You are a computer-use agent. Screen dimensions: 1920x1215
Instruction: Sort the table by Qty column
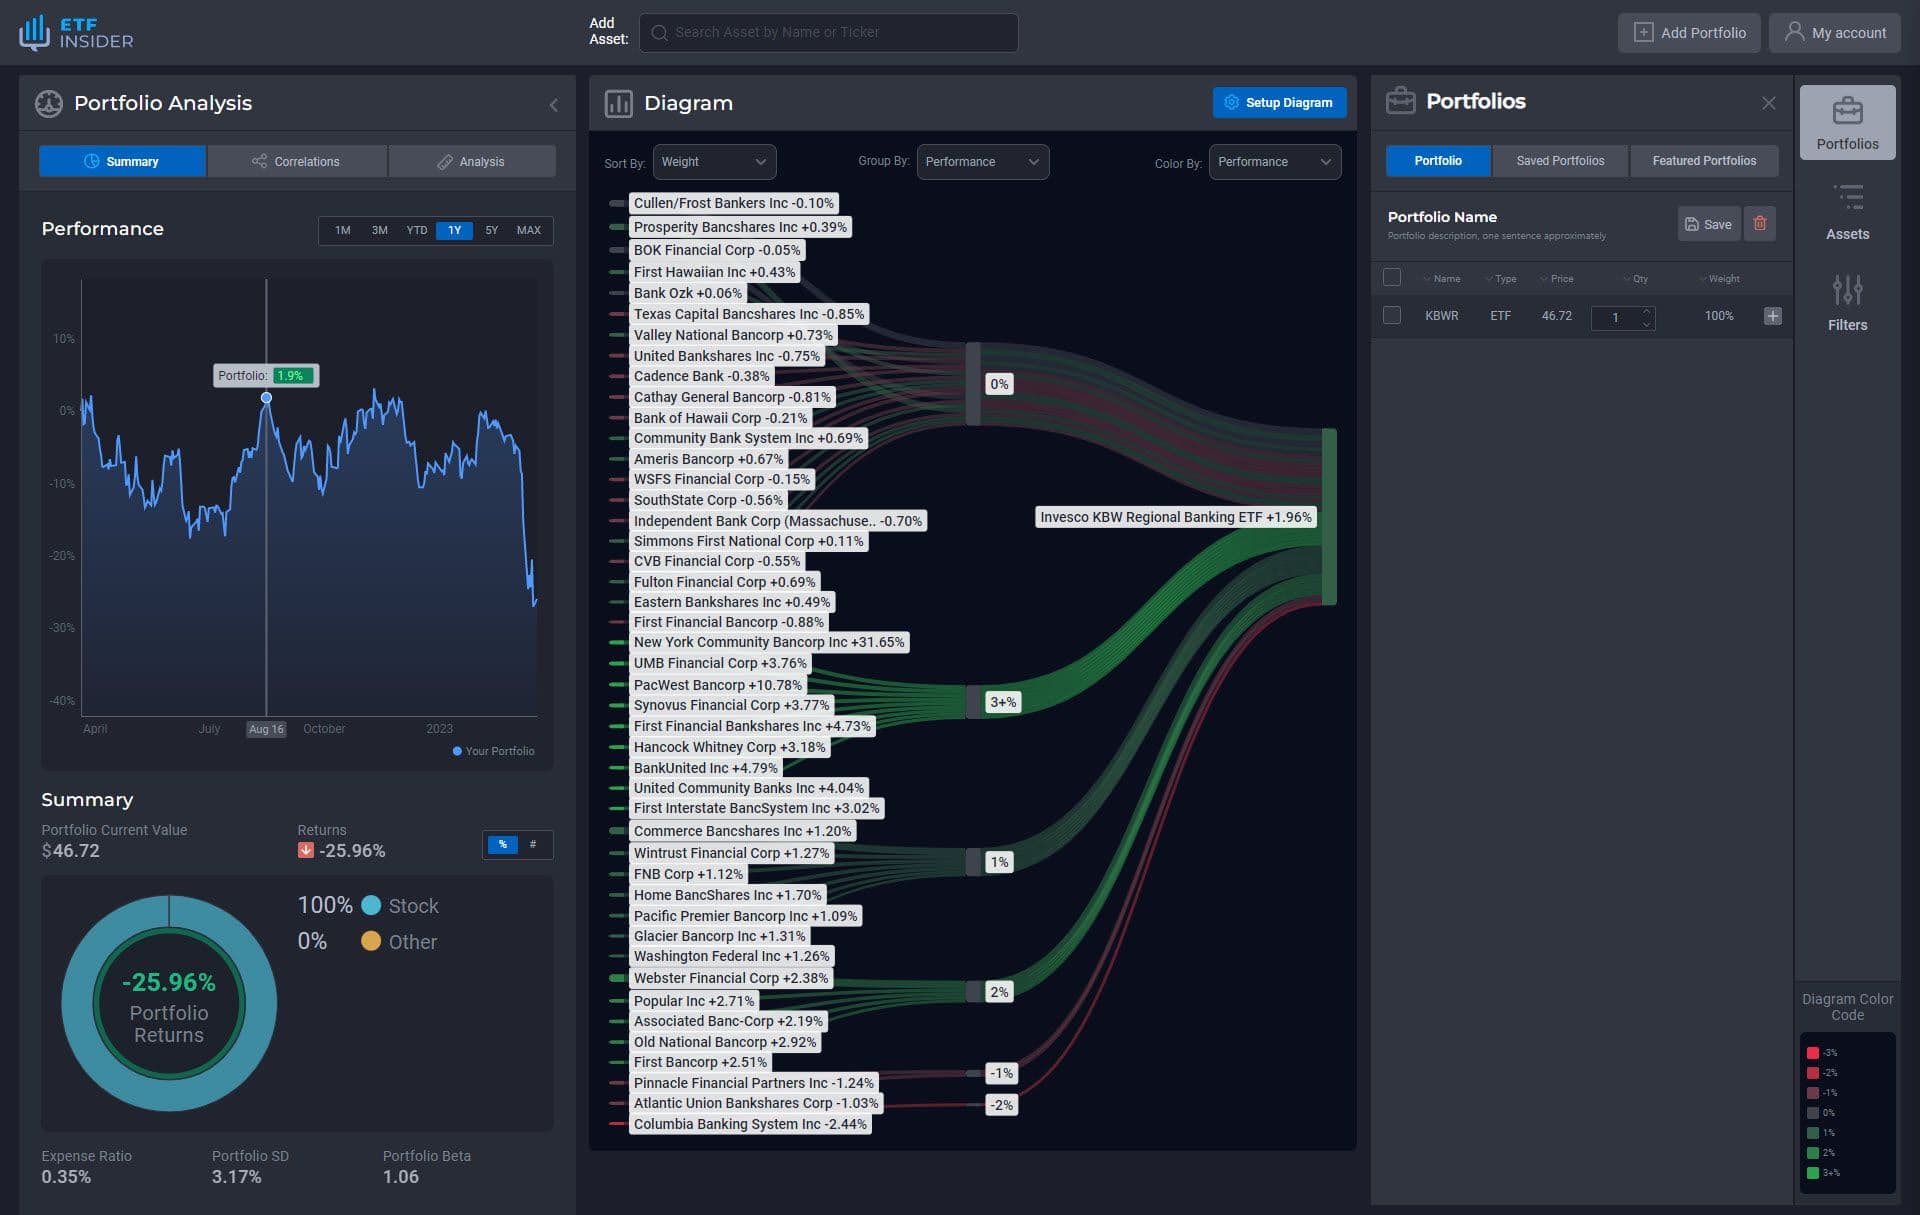1634,279
